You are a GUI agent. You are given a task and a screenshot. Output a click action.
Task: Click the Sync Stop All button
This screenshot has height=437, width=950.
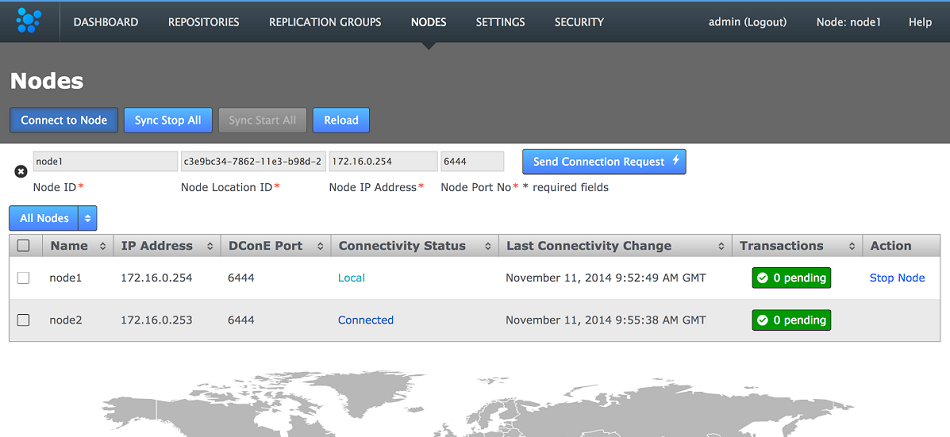pos(168,120)
